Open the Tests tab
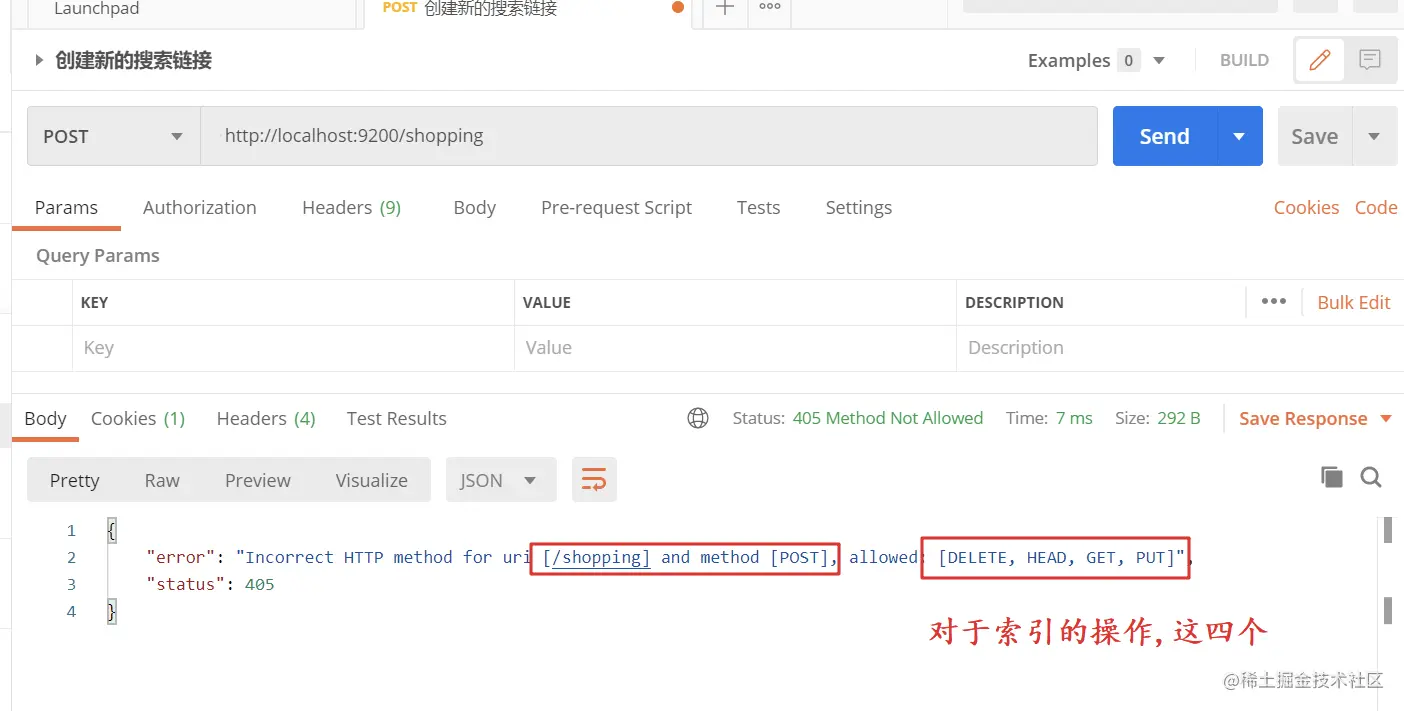Screen dimensions: 1404x711 (758, 207)
